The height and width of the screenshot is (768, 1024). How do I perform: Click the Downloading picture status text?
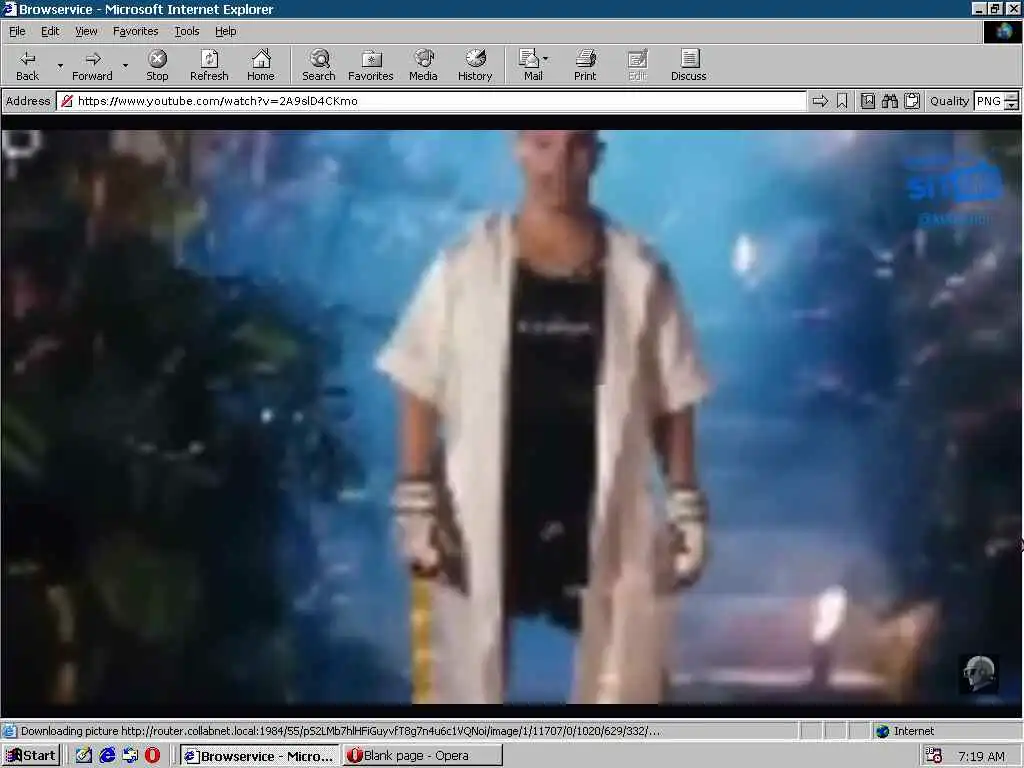pyautogui.click(x=340, y=731)
